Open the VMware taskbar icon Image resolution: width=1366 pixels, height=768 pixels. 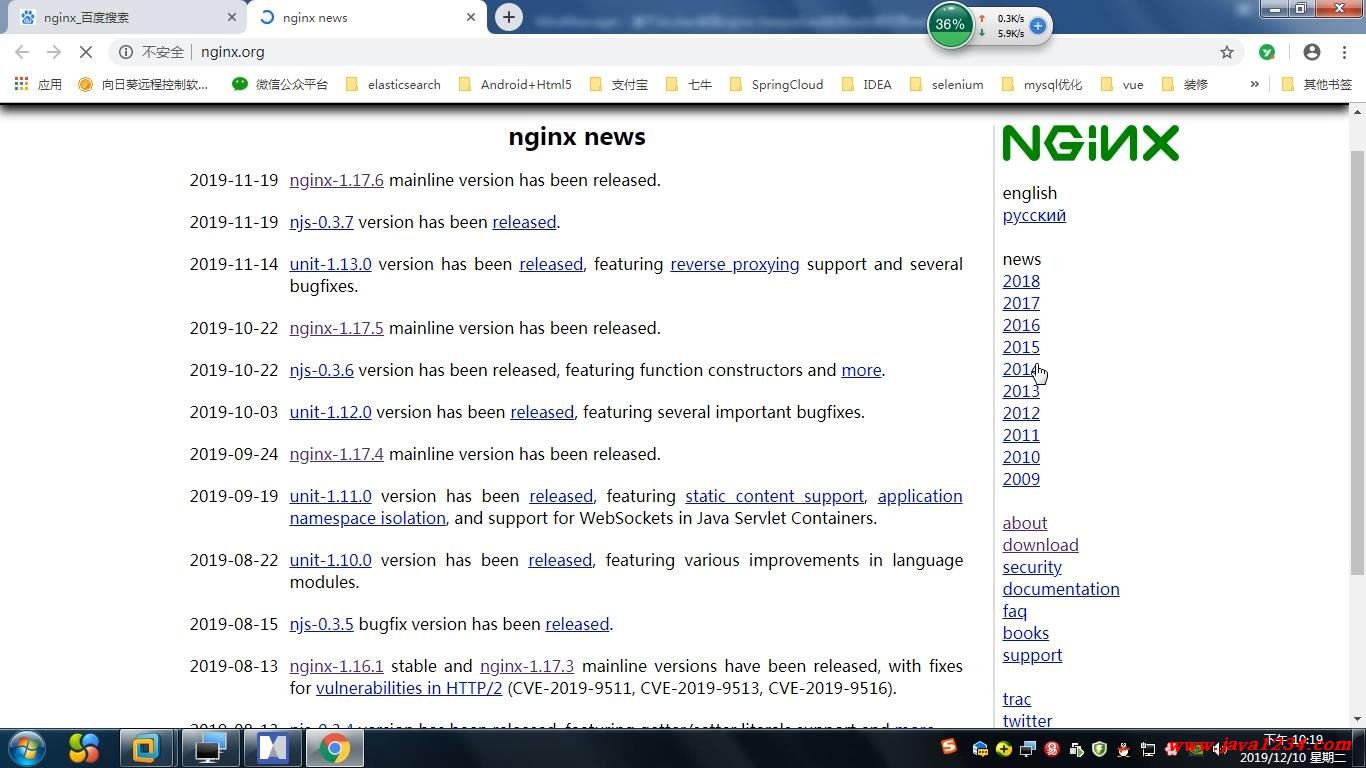[x=146, y=748]
